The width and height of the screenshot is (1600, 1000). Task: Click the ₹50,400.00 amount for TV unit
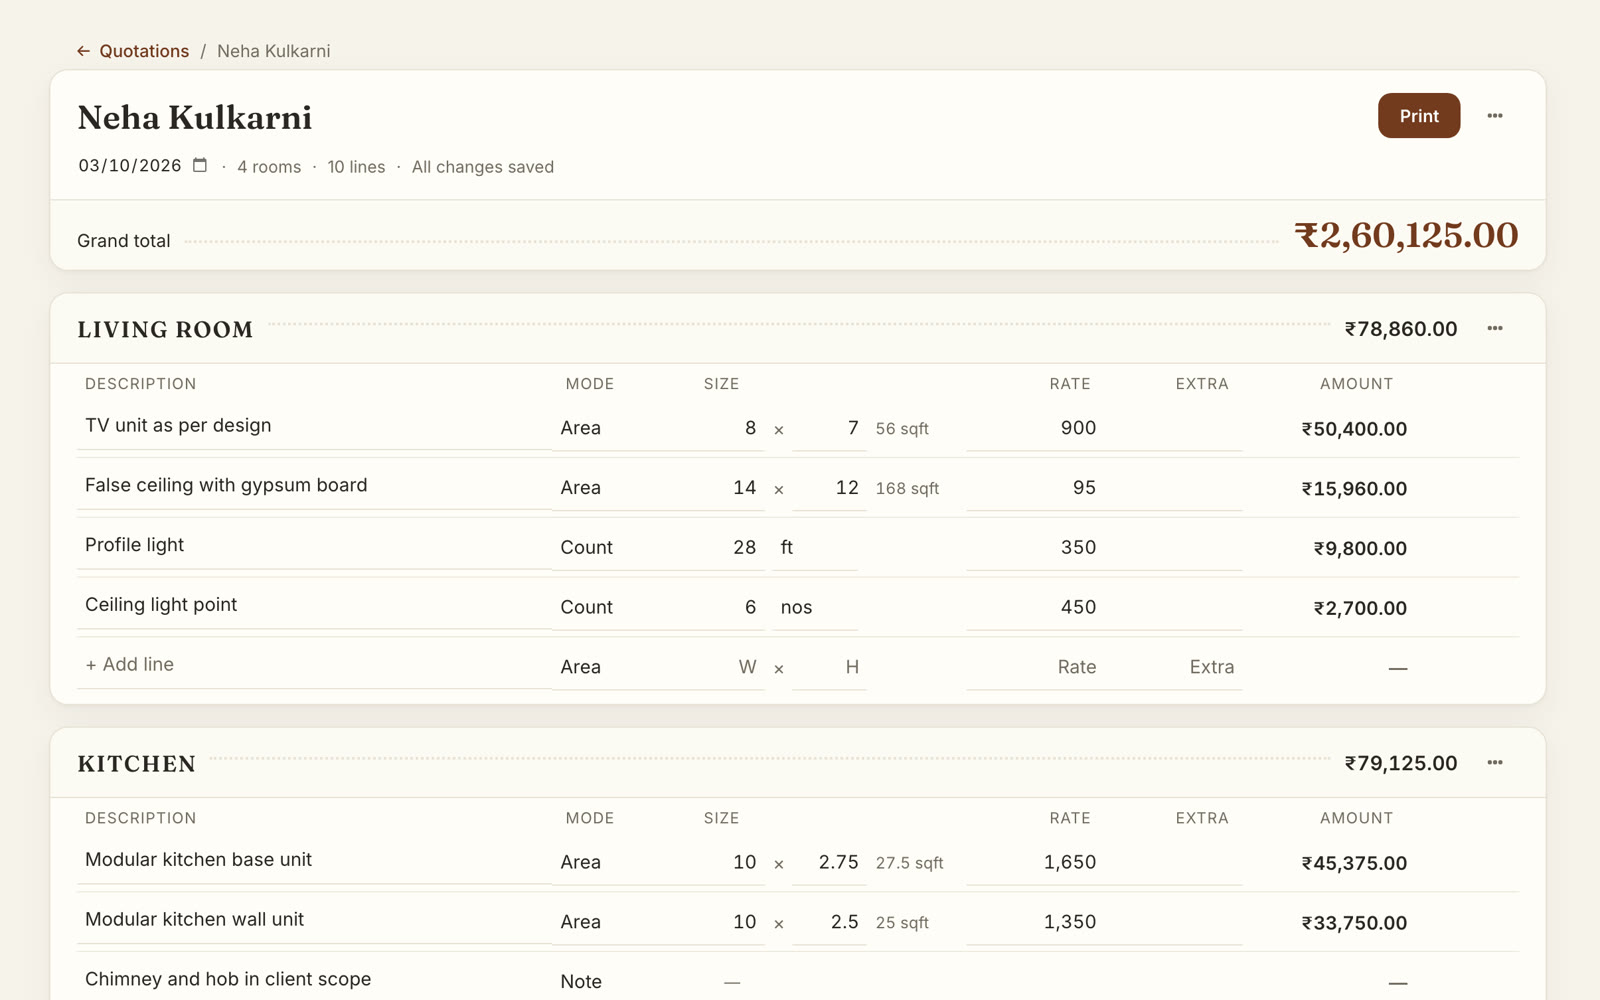pos(1354,429)
